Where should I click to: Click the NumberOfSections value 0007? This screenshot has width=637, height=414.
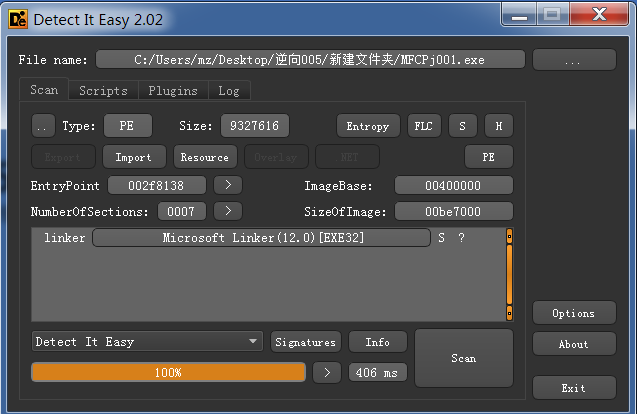(x=182, y=212)
